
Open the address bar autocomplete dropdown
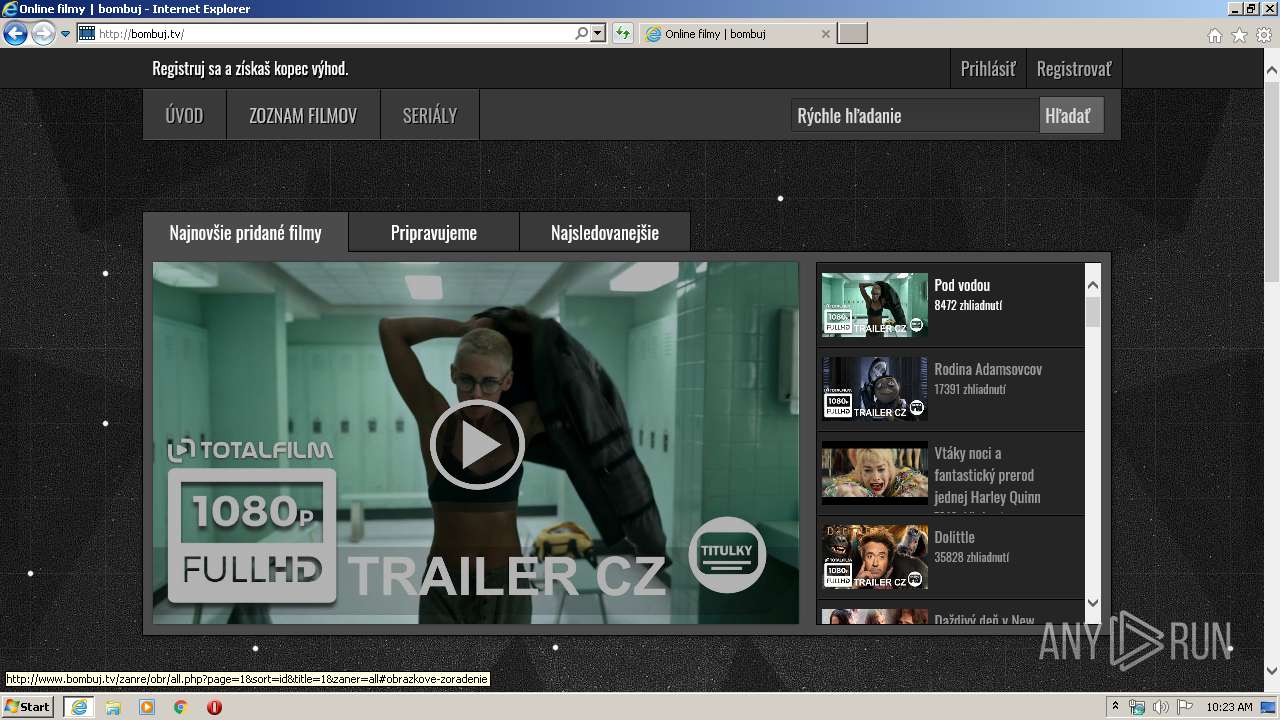pos(598,33)
